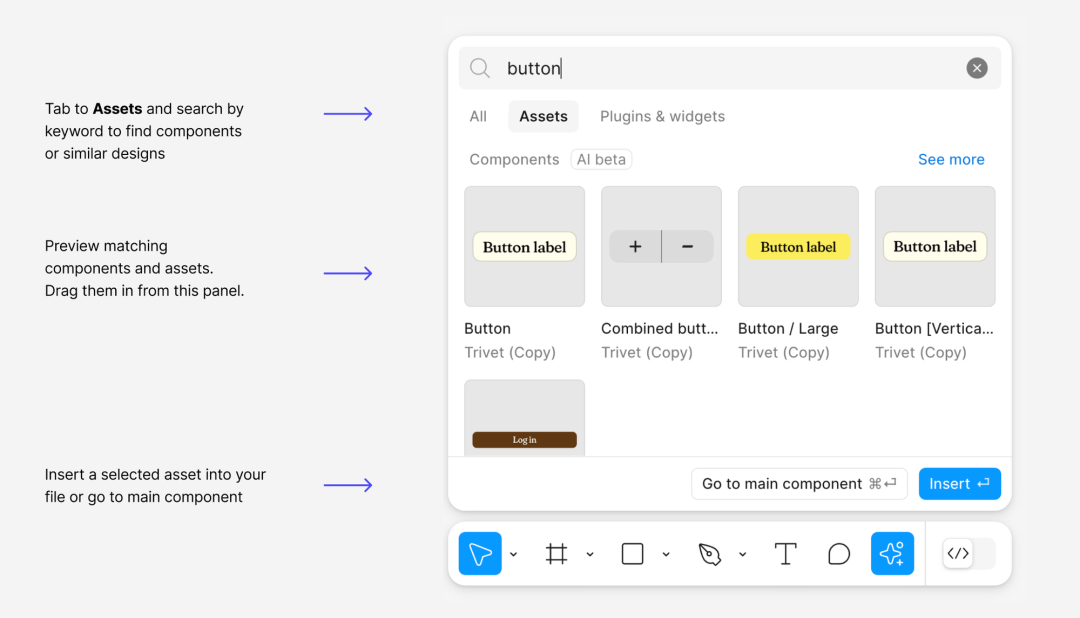The height and width of the screenshot is (618, 1080).
Task: Expand Pen tool dropdown arrow
Action: pyautogui.click(x=742, y=554)
